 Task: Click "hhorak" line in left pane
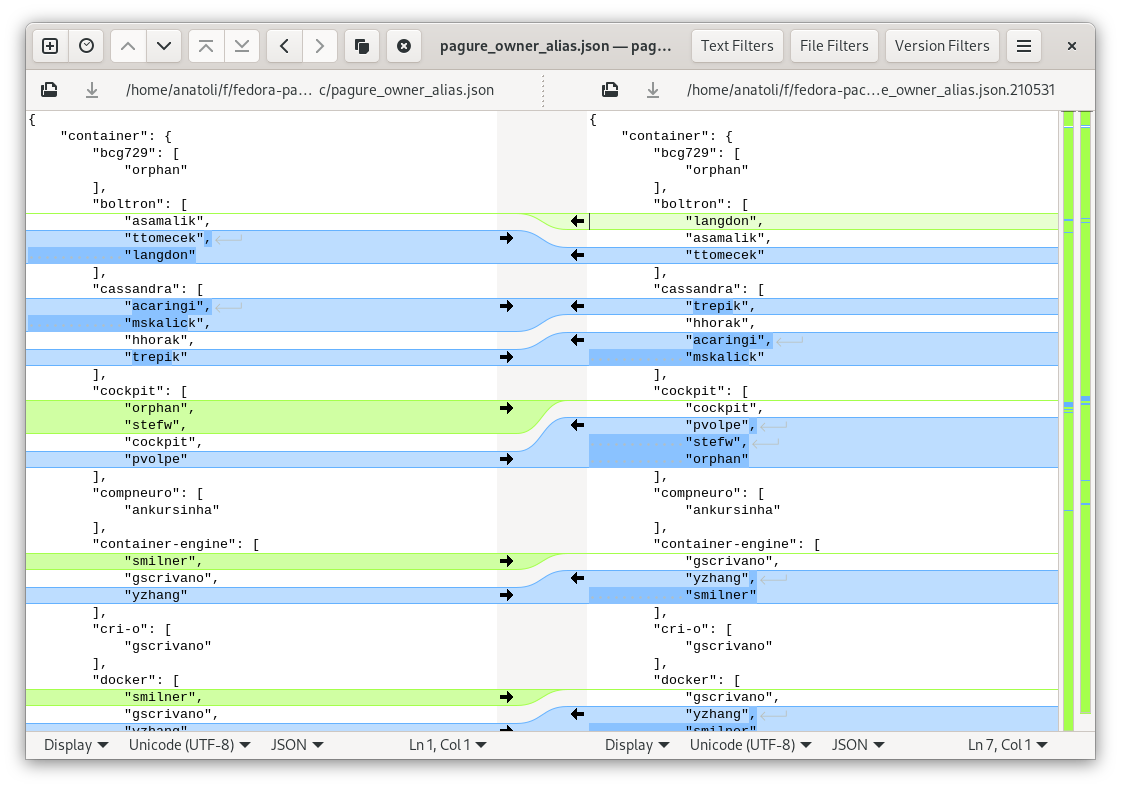[159, 340]
